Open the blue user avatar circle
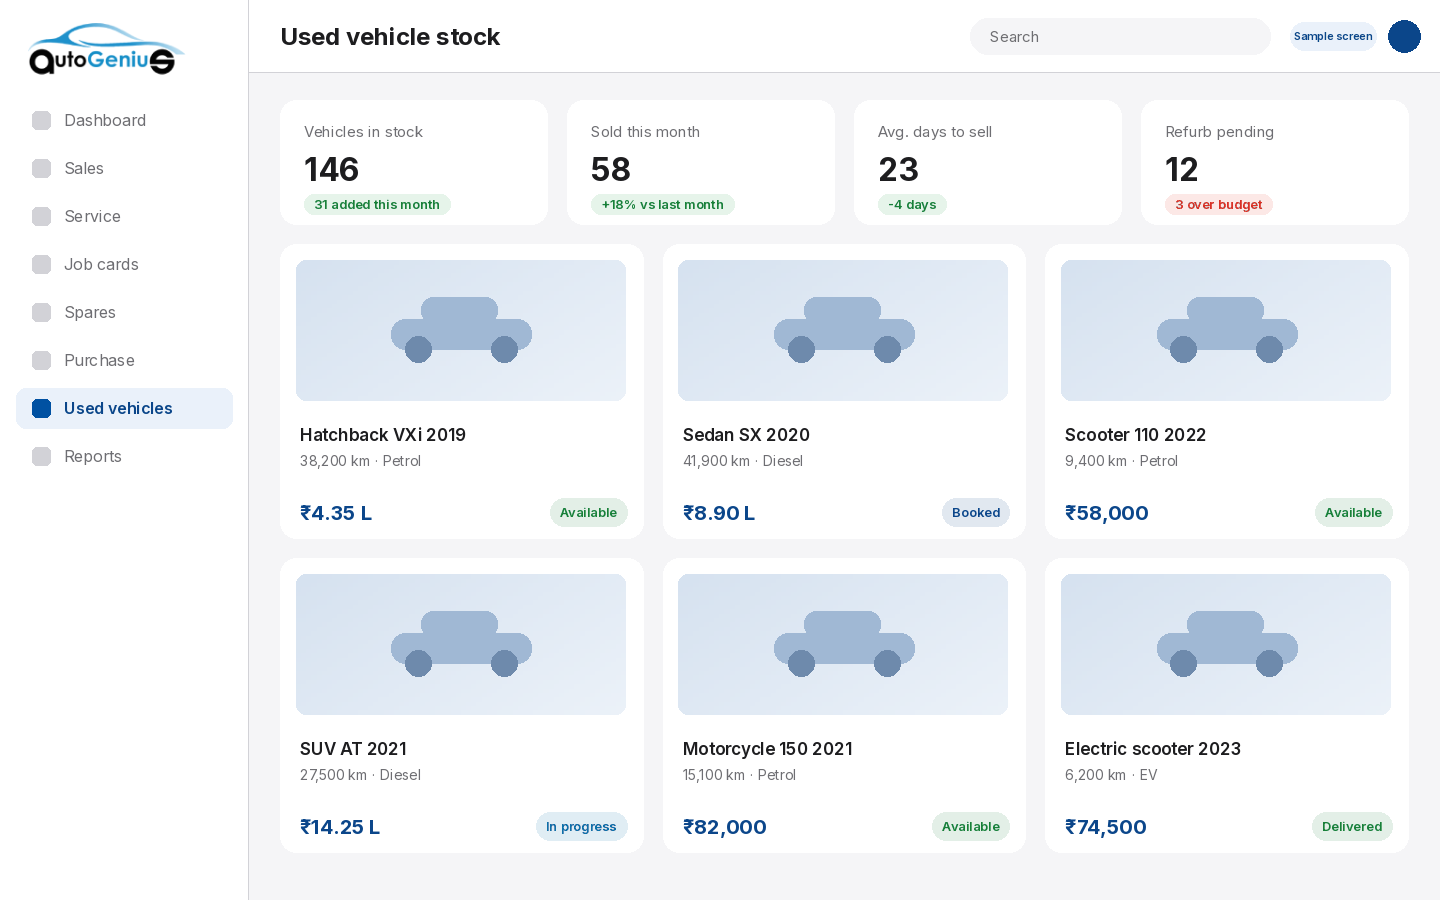 tap(1404, 36)
